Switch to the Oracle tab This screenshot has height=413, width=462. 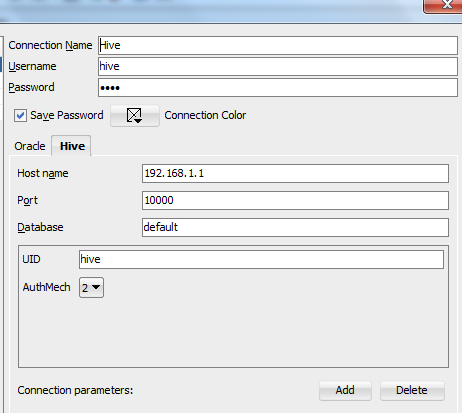tap(30, 146)
